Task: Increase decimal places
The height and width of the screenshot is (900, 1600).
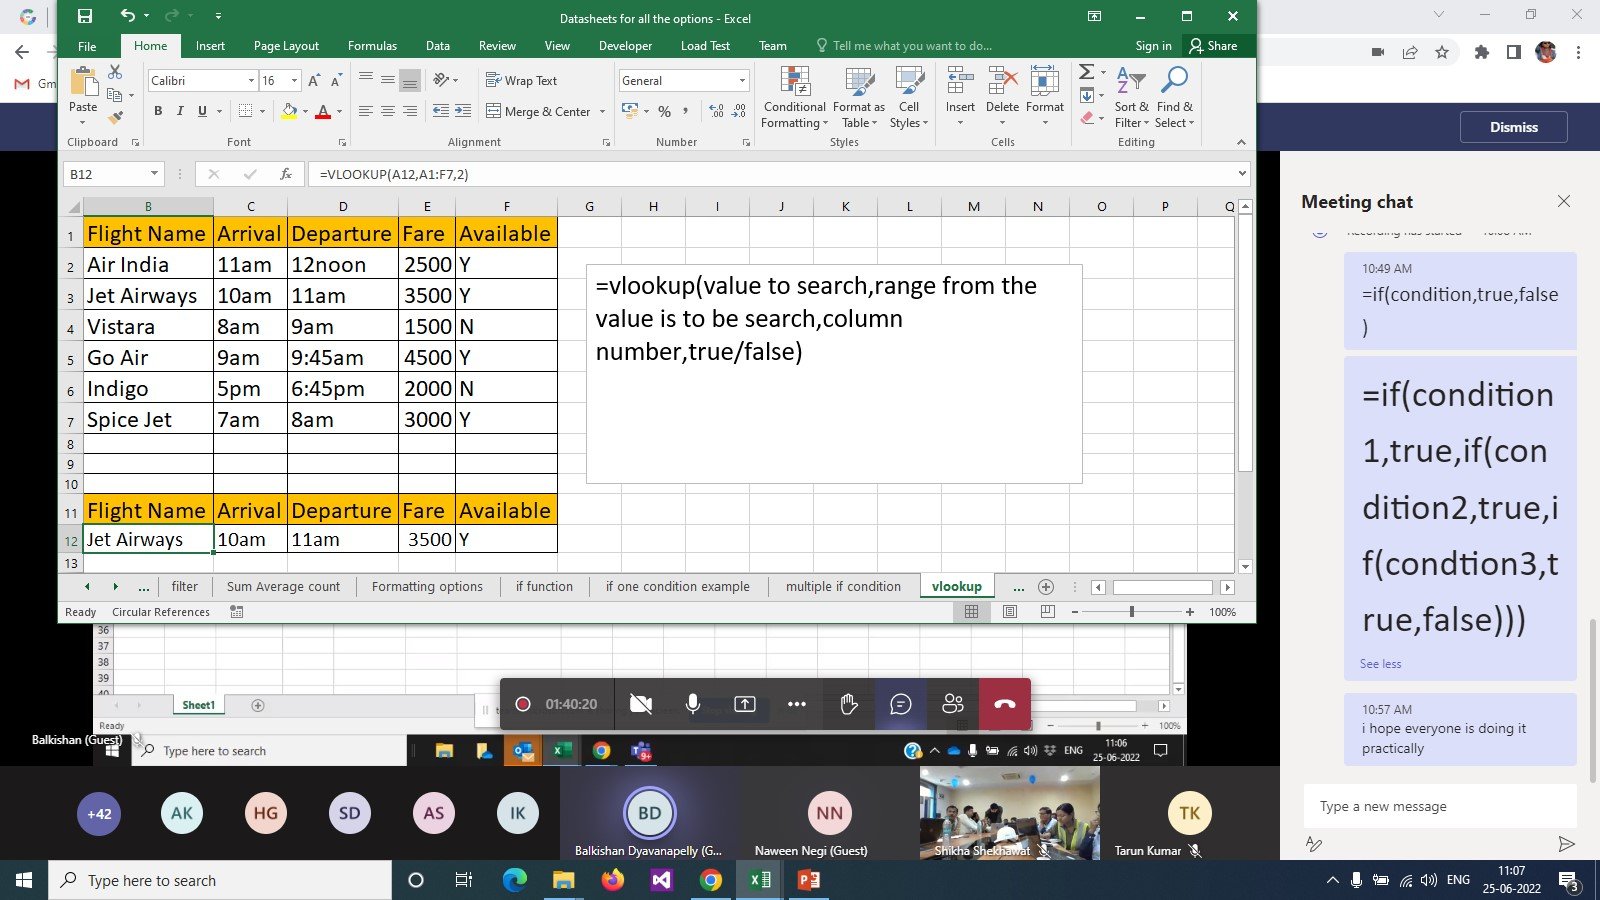Action: (716, 111)
